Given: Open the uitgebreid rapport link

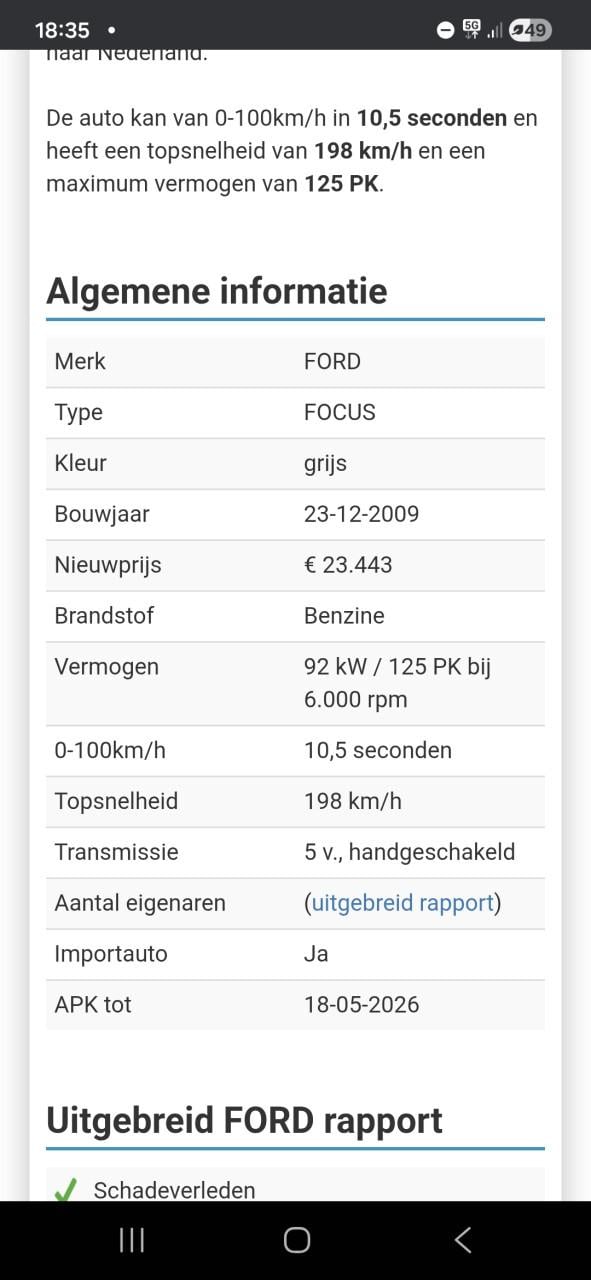Looking at the screenshot, I should tap(402, 902).
